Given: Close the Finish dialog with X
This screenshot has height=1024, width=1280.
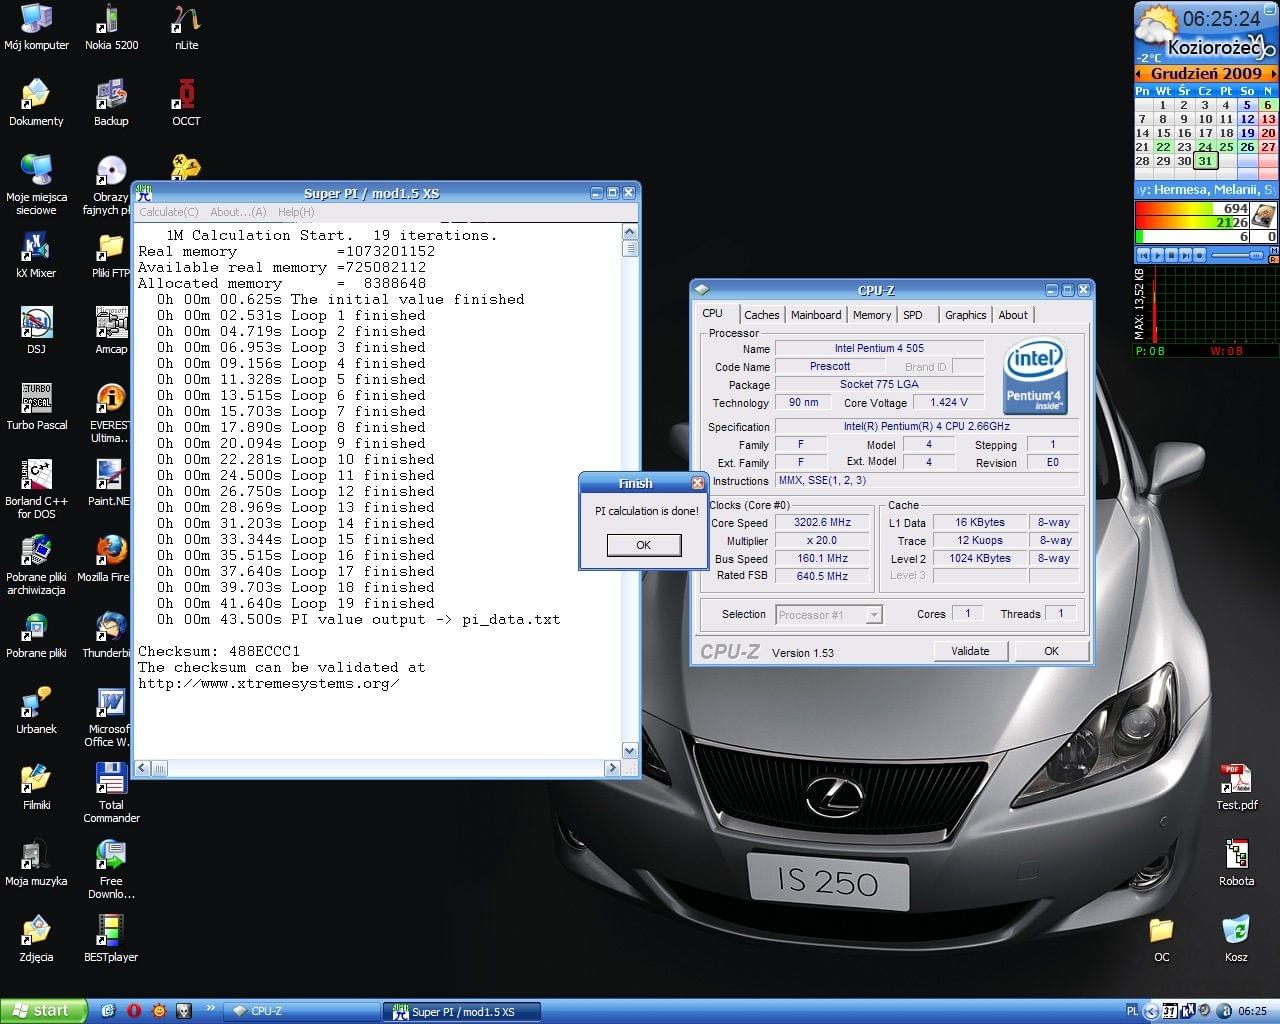Looking at the screenshot, I should coord(698,483).
